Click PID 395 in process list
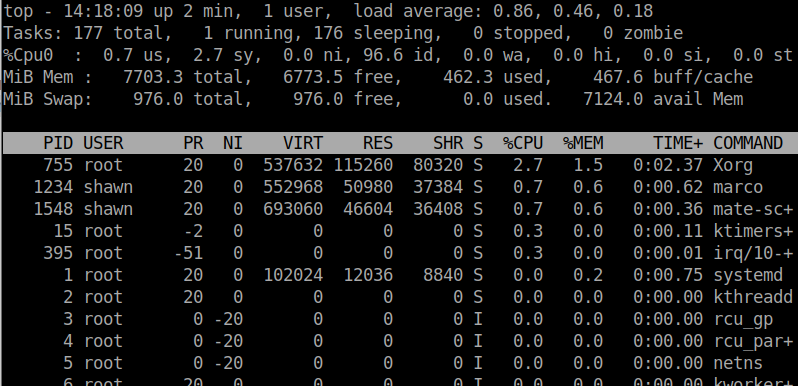 click(x=58, y=253)
